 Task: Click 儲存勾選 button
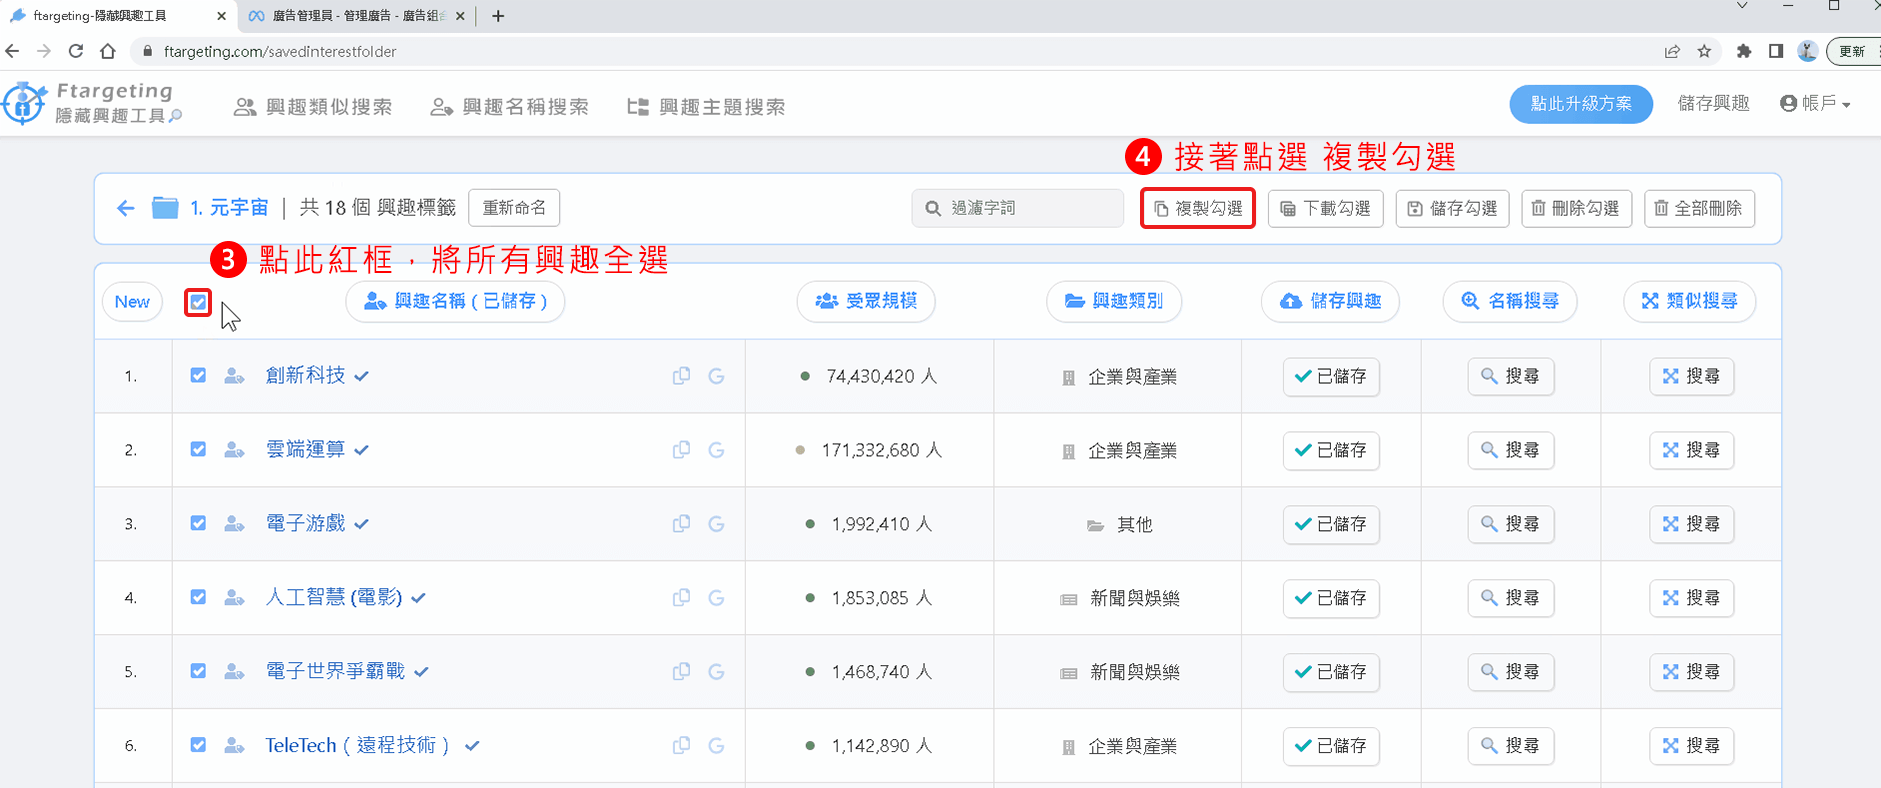(x=1452, y=208)
